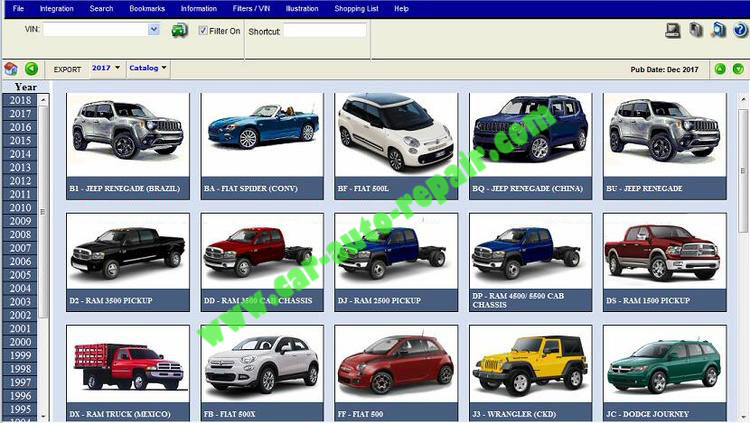750x423 pixels.
Task: Click the computer icon in the top right
Action: [673, 31]
